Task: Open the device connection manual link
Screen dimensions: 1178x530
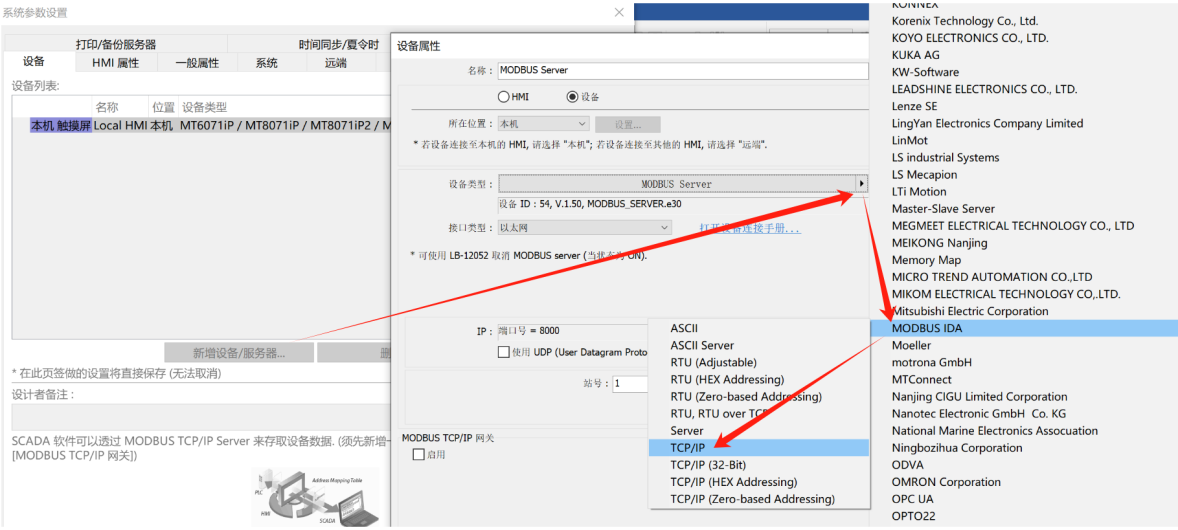Action: [x=750, y=228]
